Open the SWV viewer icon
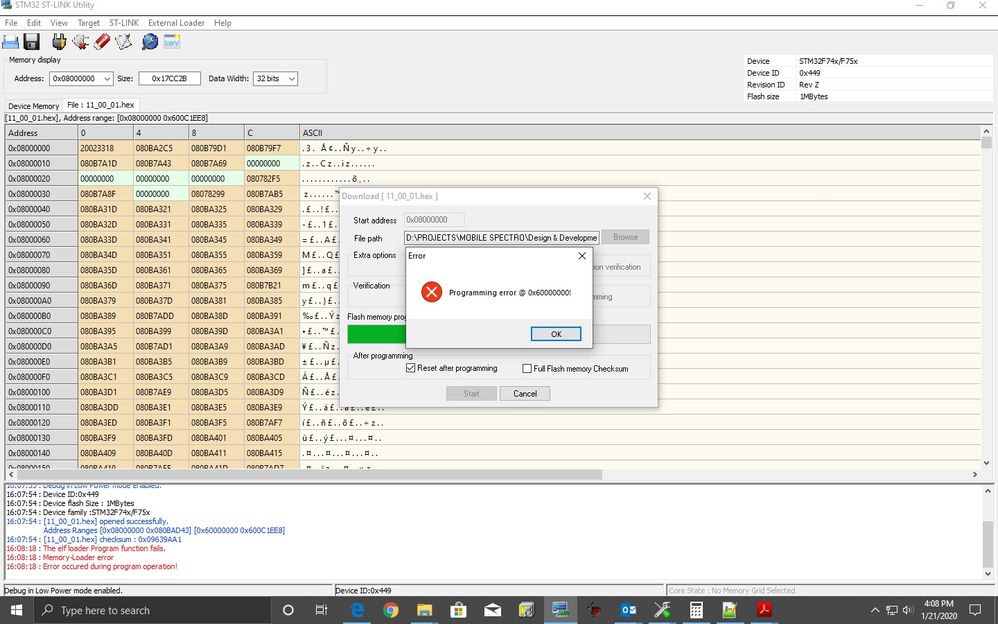The width and height of the screenshot is (998, 624). pyautogui.click(x=172, y=42)
